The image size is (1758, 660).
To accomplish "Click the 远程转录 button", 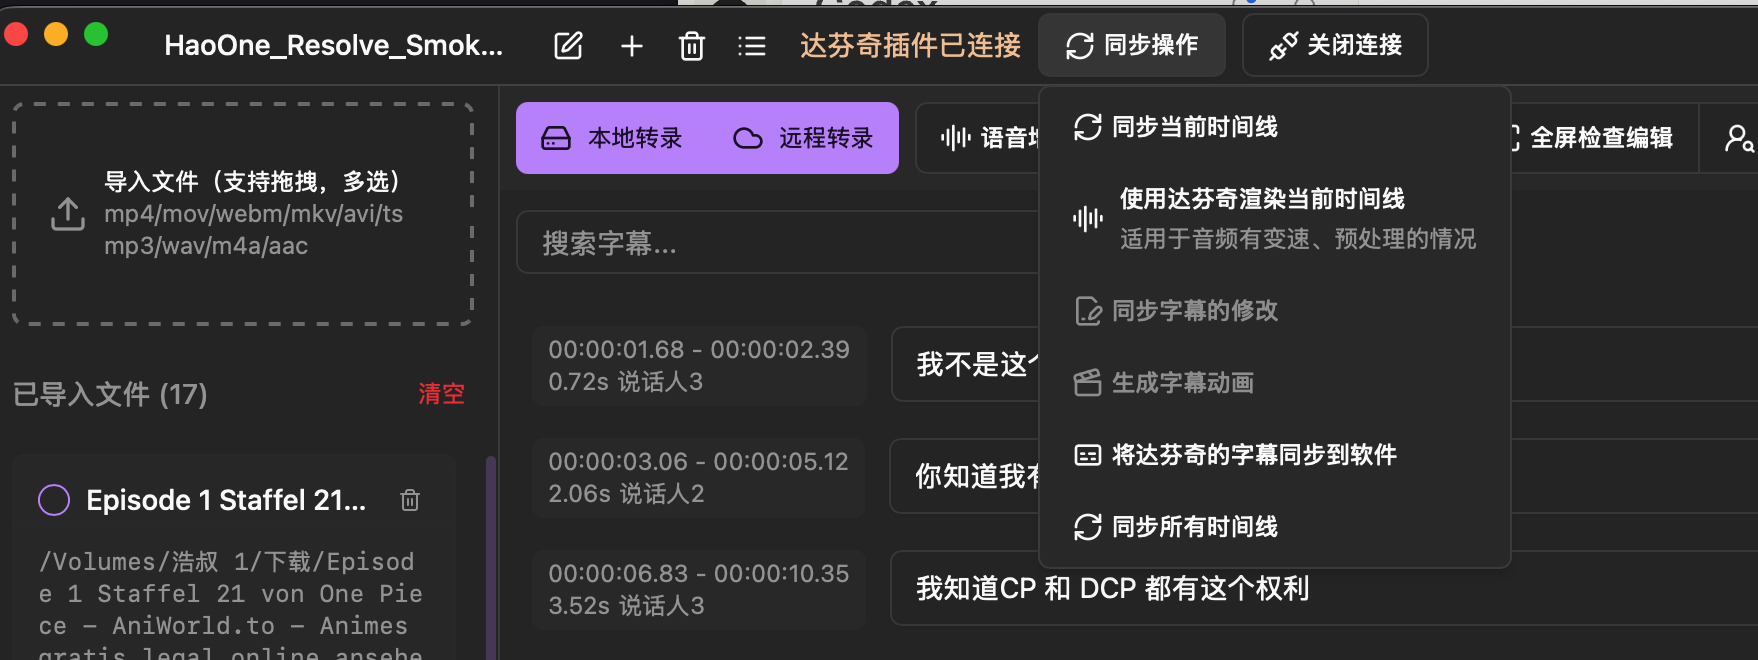I will pos(803,138).
